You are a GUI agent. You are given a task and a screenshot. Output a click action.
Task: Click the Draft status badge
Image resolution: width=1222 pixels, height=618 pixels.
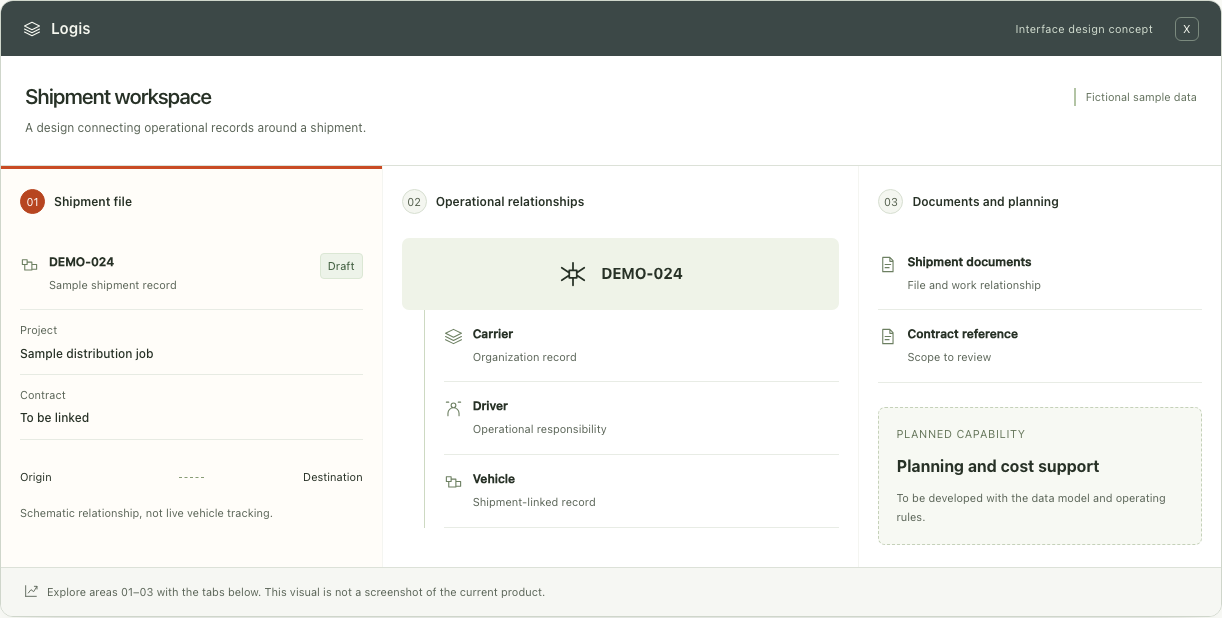341,266
